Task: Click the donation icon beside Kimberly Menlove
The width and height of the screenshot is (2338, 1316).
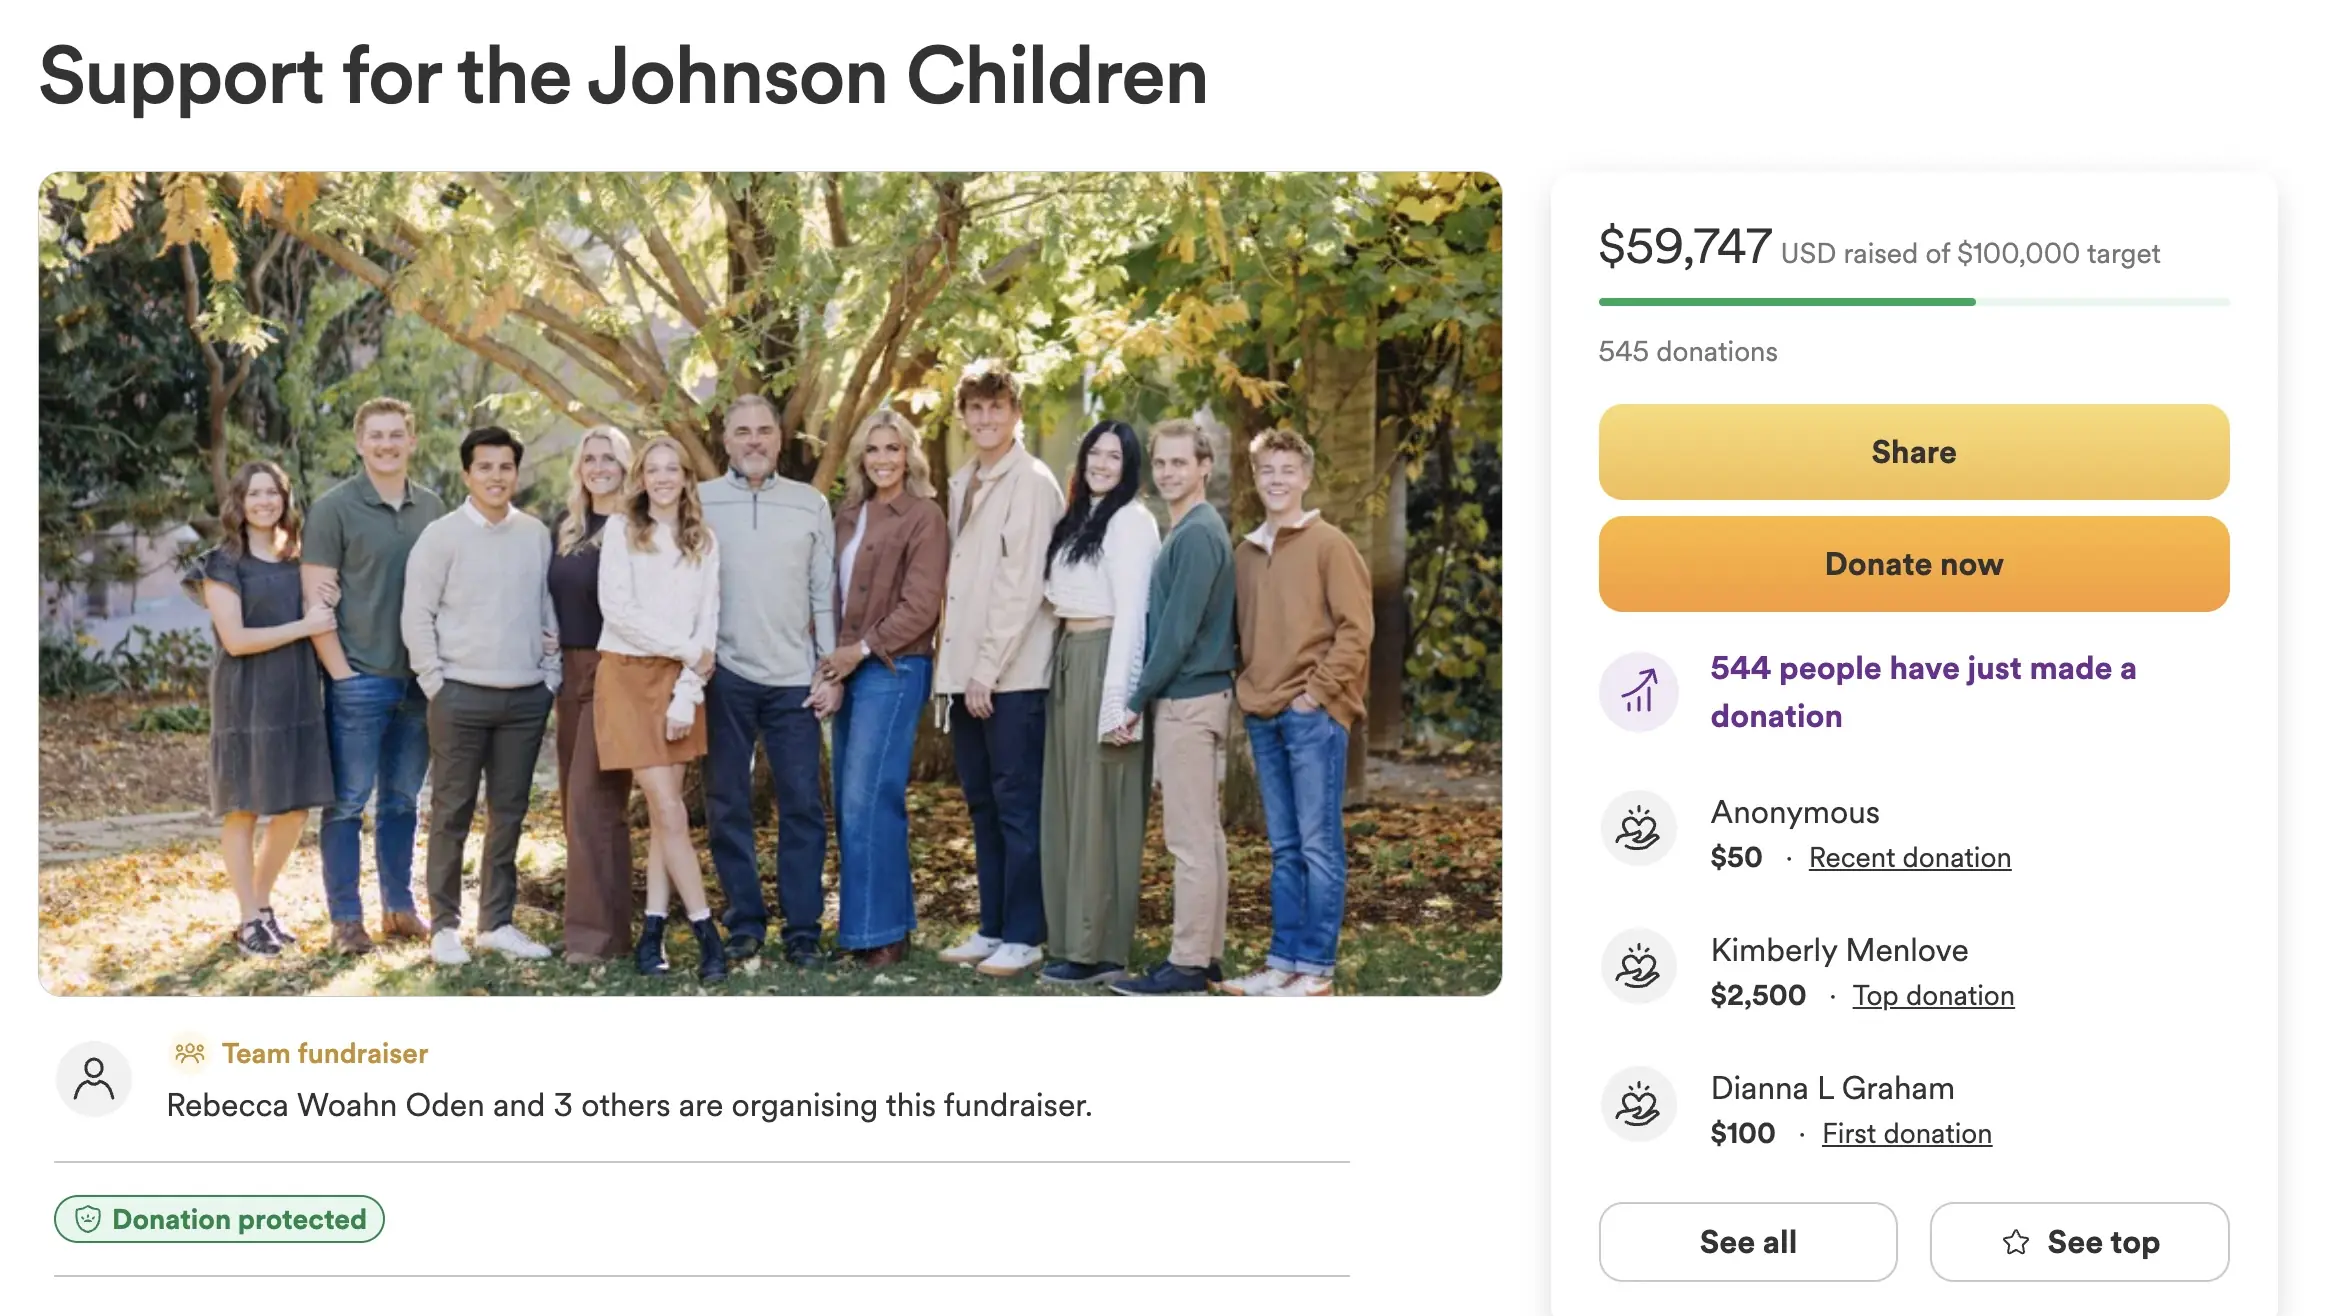Action: [1638, 967]
